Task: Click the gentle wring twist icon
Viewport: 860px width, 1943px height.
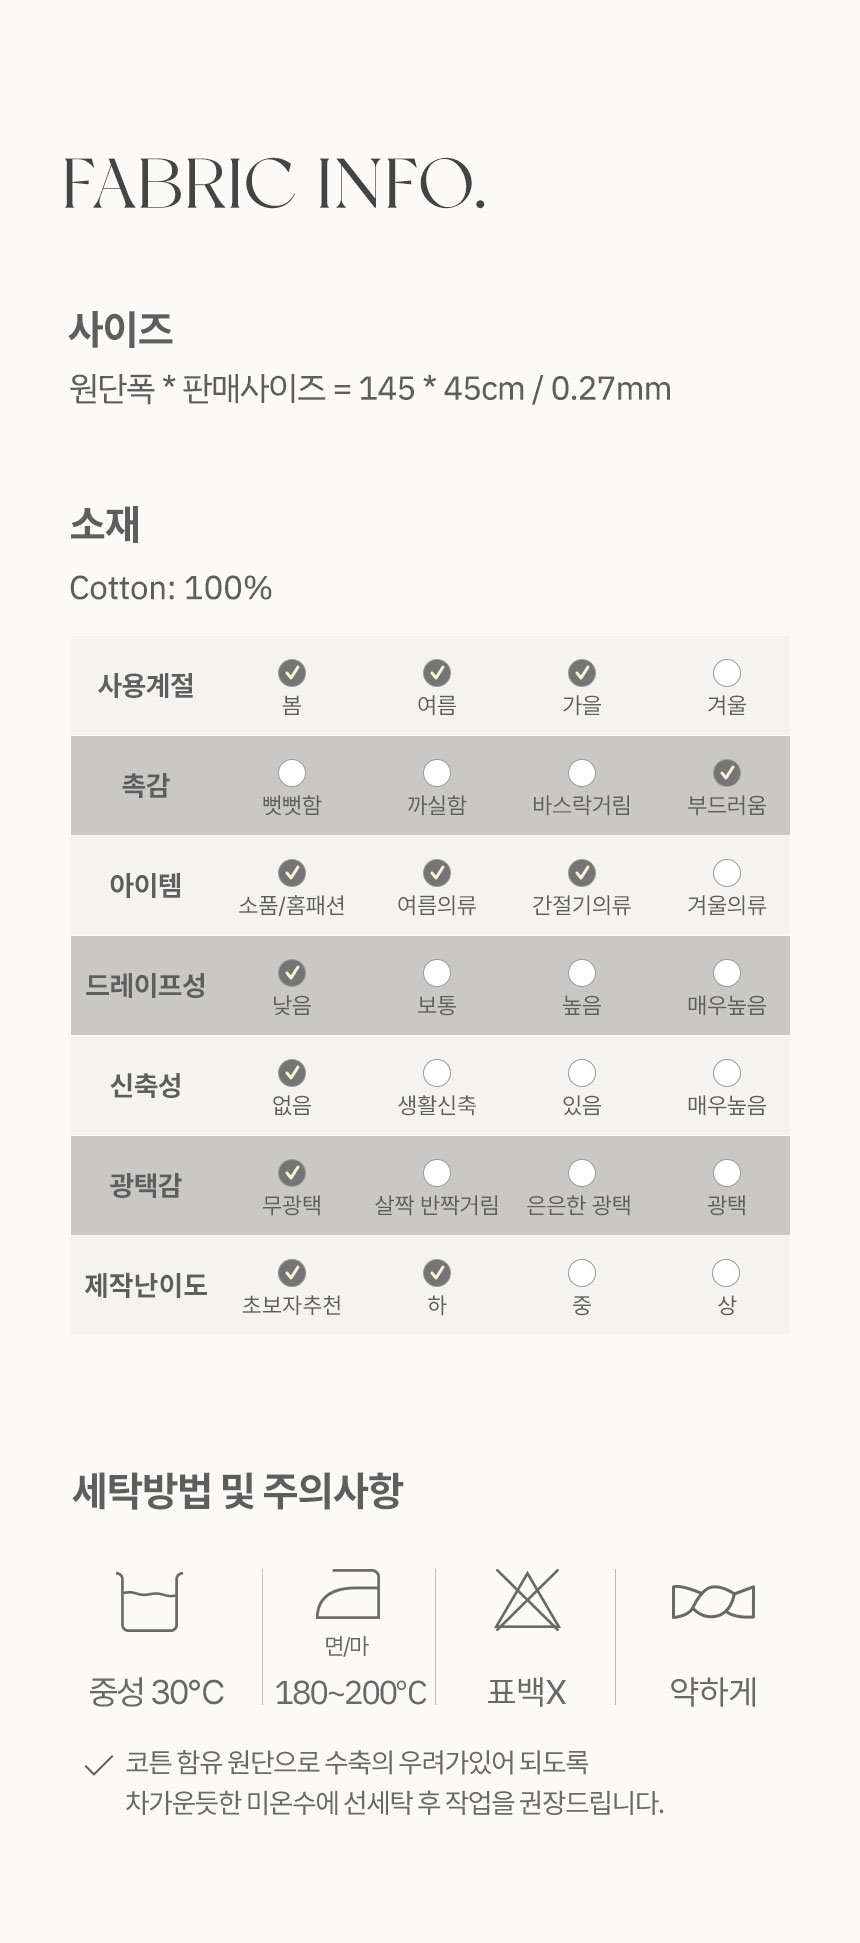Action: [713, 1602]
